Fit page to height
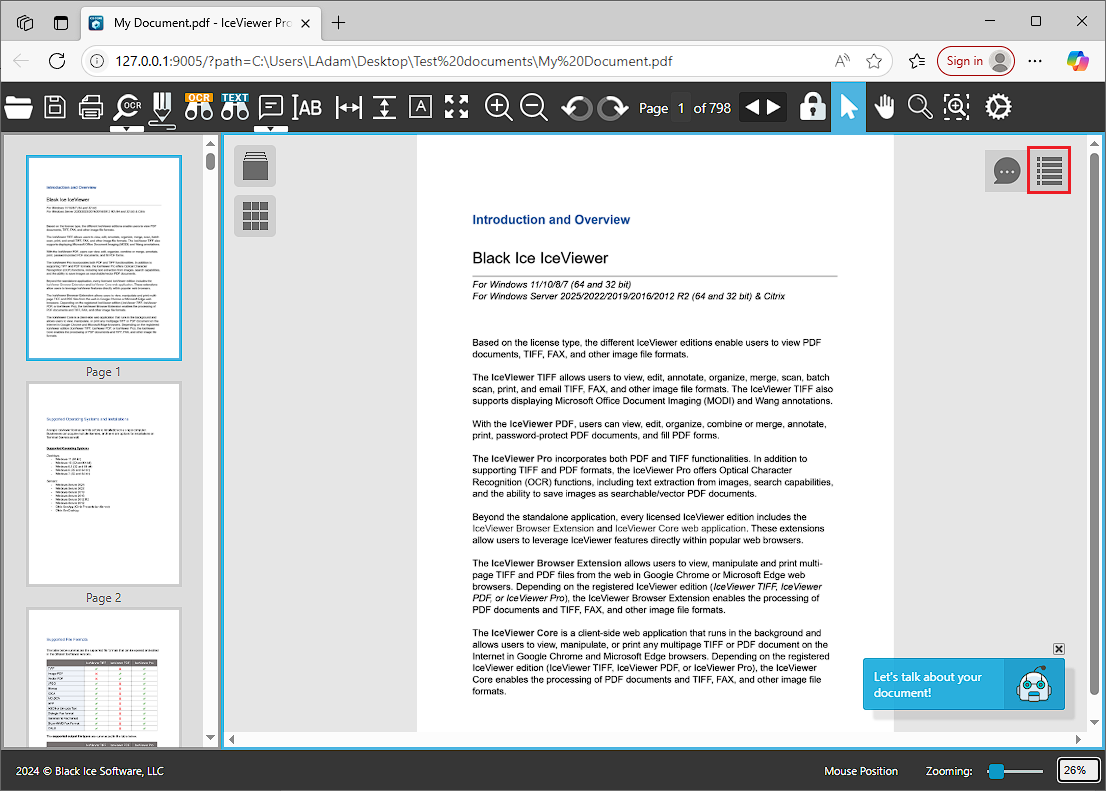Viewport: 1106px width, 791px height. (x=384, y=108)
